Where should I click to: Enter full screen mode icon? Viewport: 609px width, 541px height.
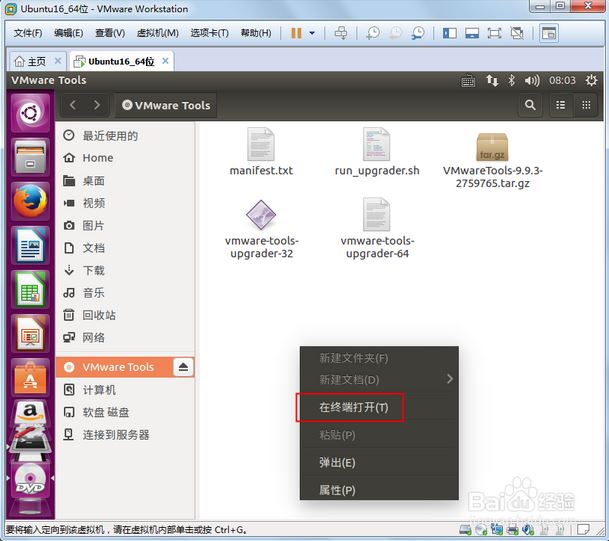[494, 33]
